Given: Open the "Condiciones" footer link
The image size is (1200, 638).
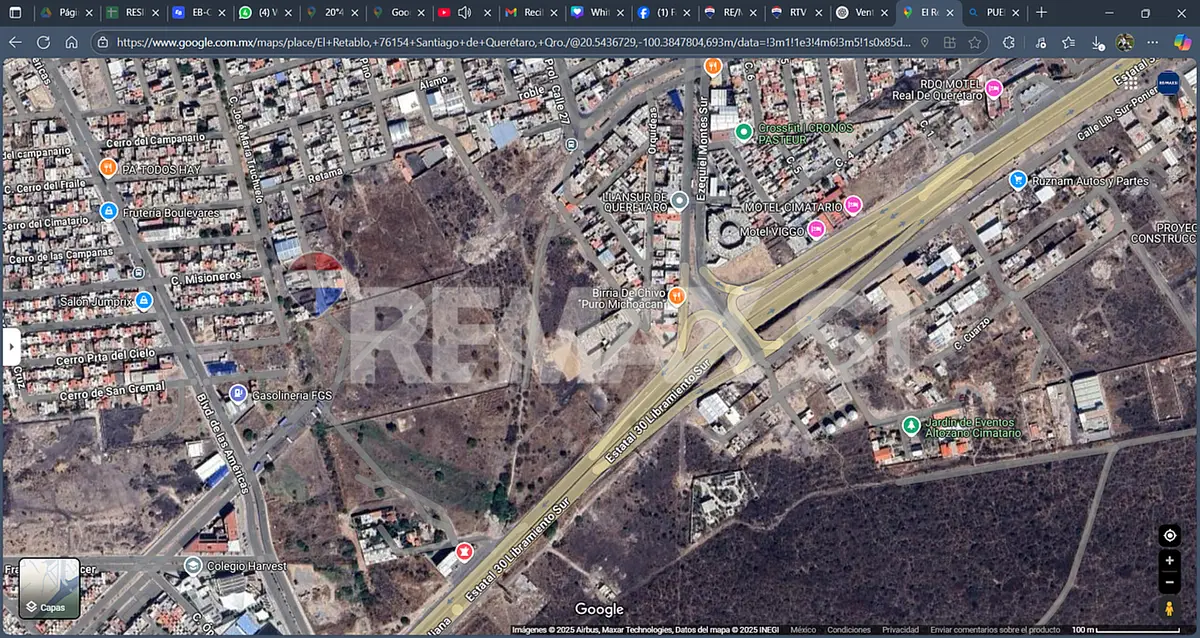Looking at the screenshot, I should [848, 630].
